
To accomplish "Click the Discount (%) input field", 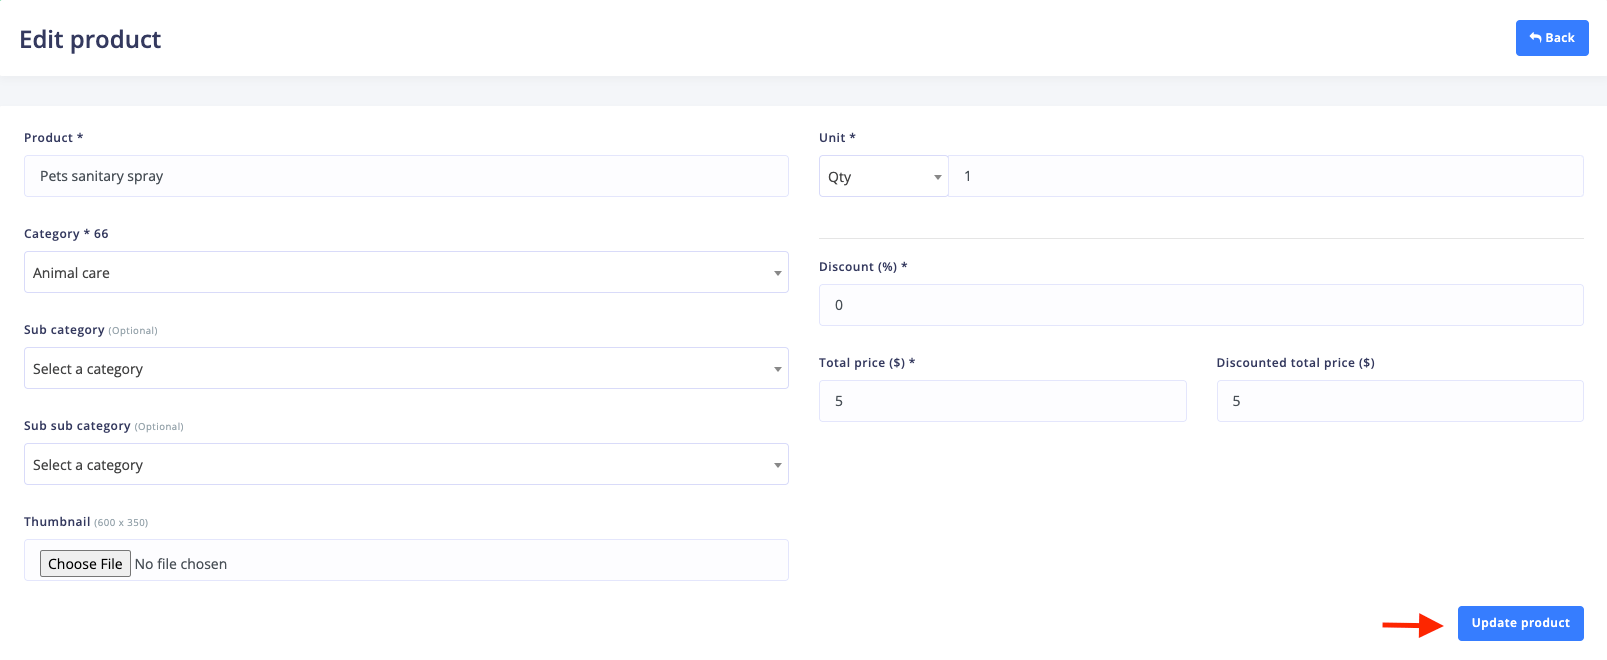I will point(1201,305).
